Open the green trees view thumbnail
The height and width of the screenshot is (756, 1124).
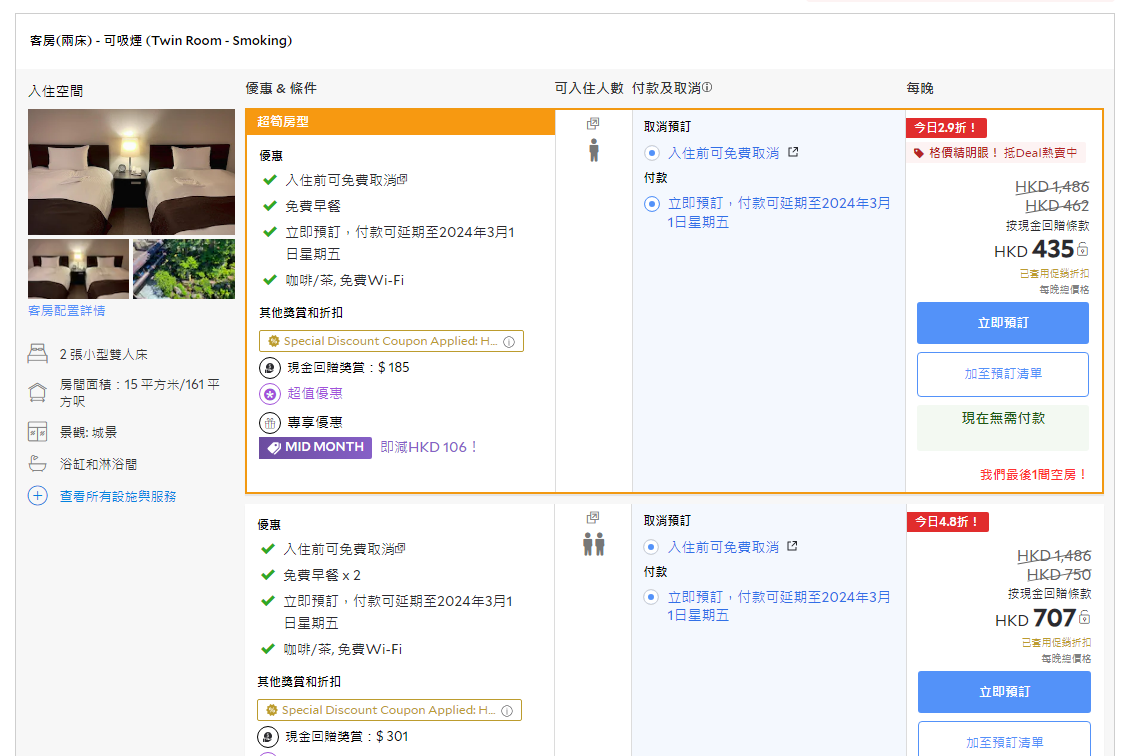pos(184,269)
